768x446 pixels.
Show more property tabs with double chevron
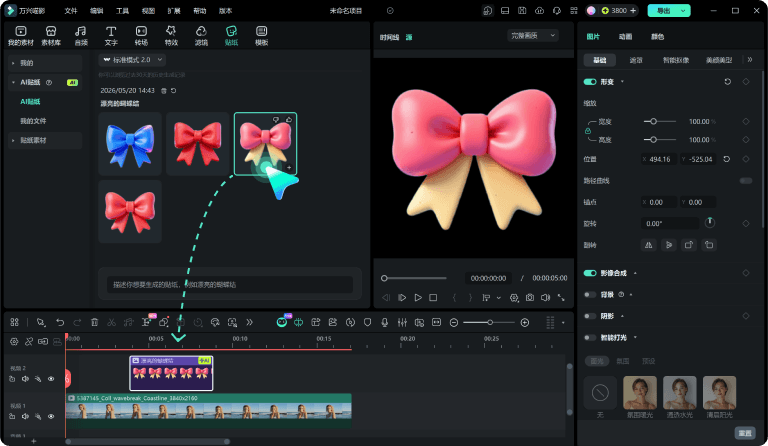tap(750, 60)
